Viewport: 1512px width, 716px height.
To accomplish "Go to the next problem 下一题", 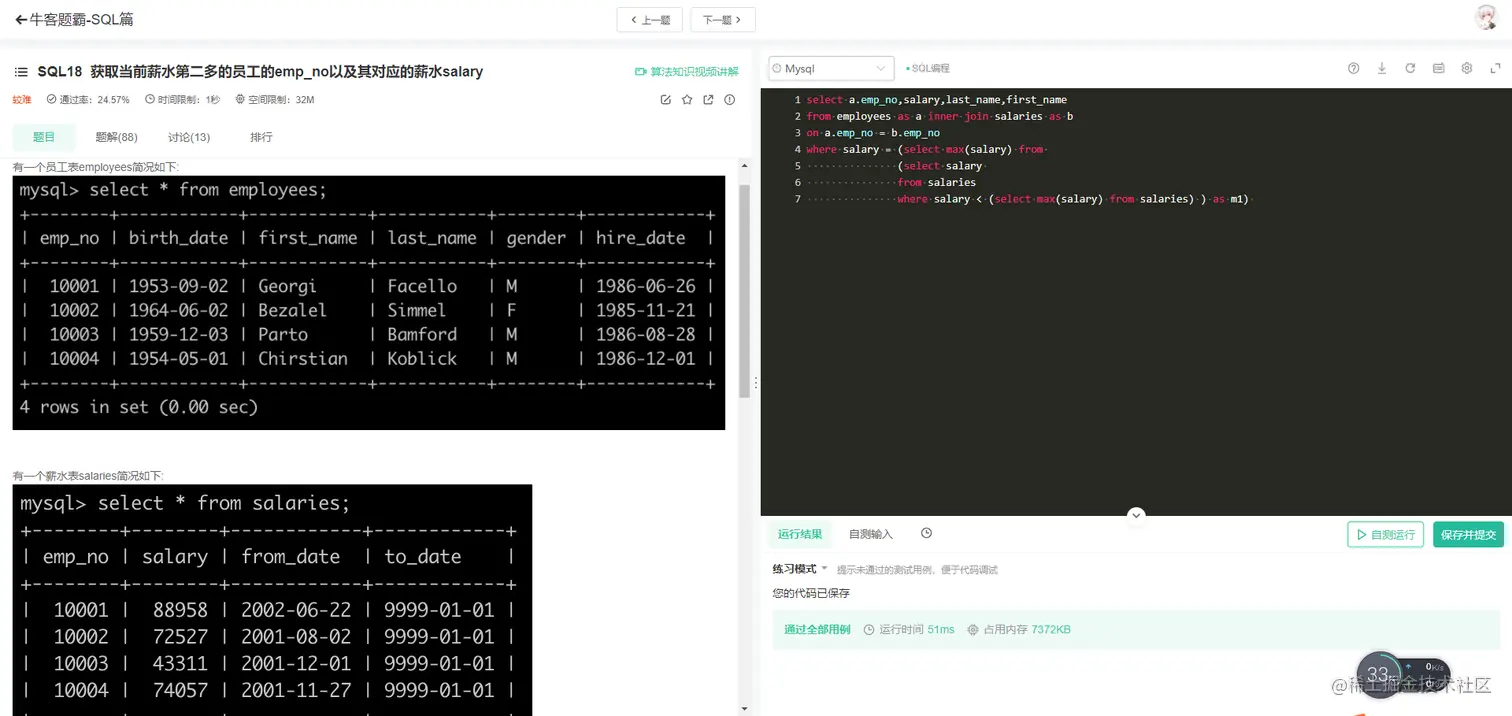I will pyautogui.click(x=722, y=19).
